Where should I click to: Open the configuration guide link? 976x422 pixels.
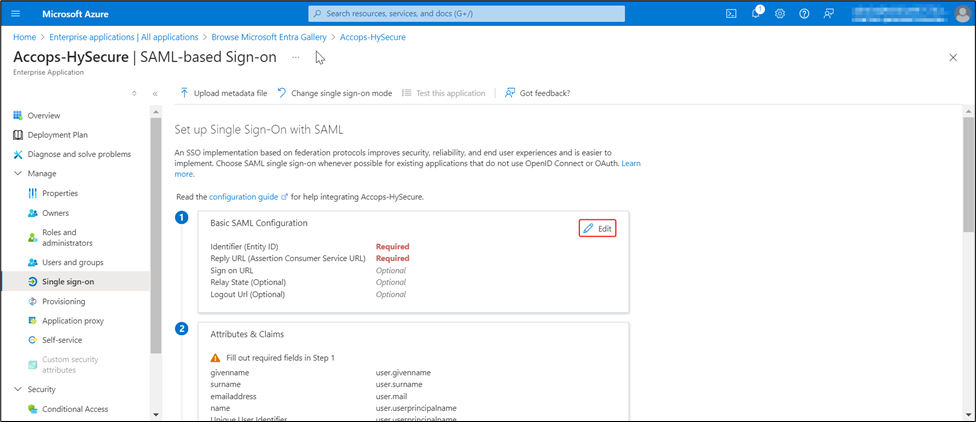(x=244, y=197)
